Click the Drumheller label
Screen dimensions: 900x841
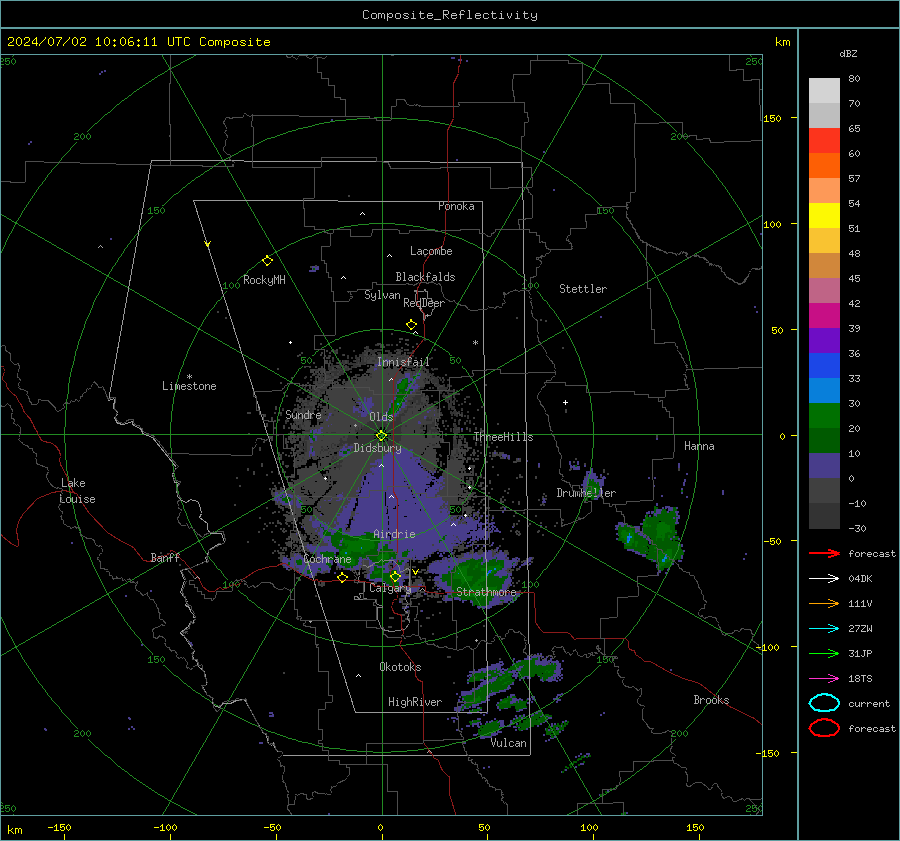(x=586, y=493)
